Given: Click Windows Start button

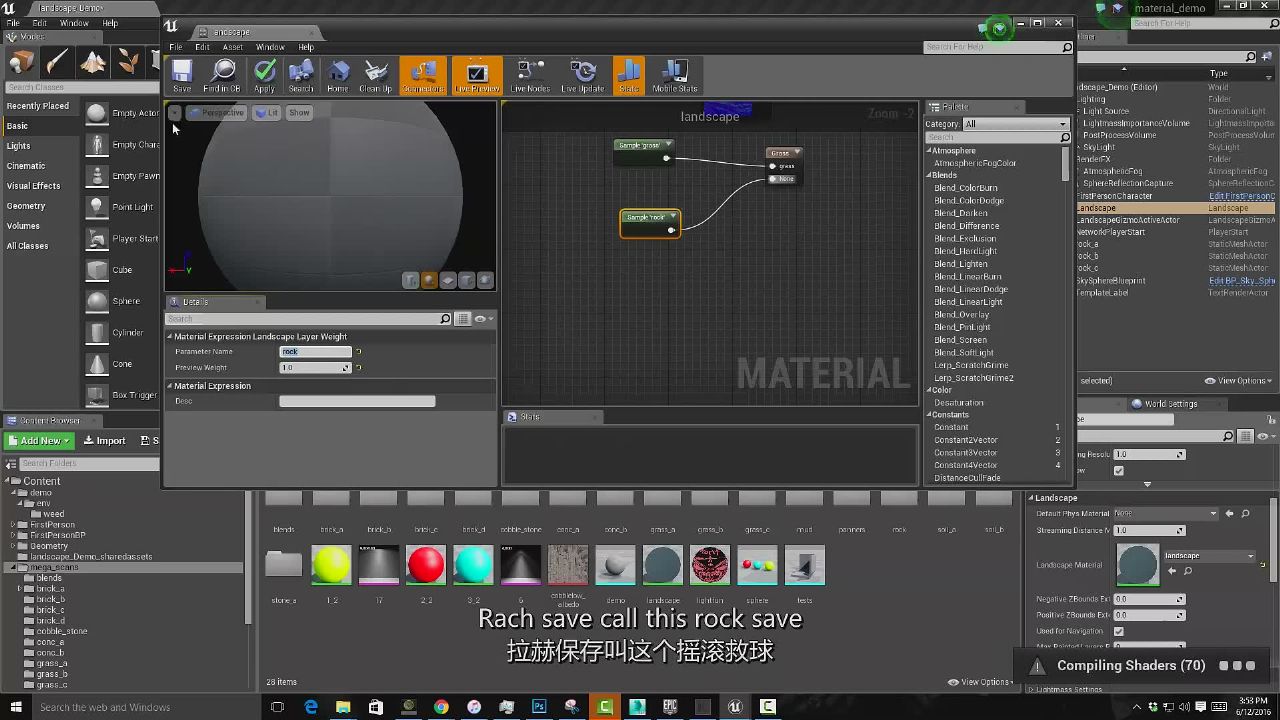Looking at the screenshot, I should [15, 707].
